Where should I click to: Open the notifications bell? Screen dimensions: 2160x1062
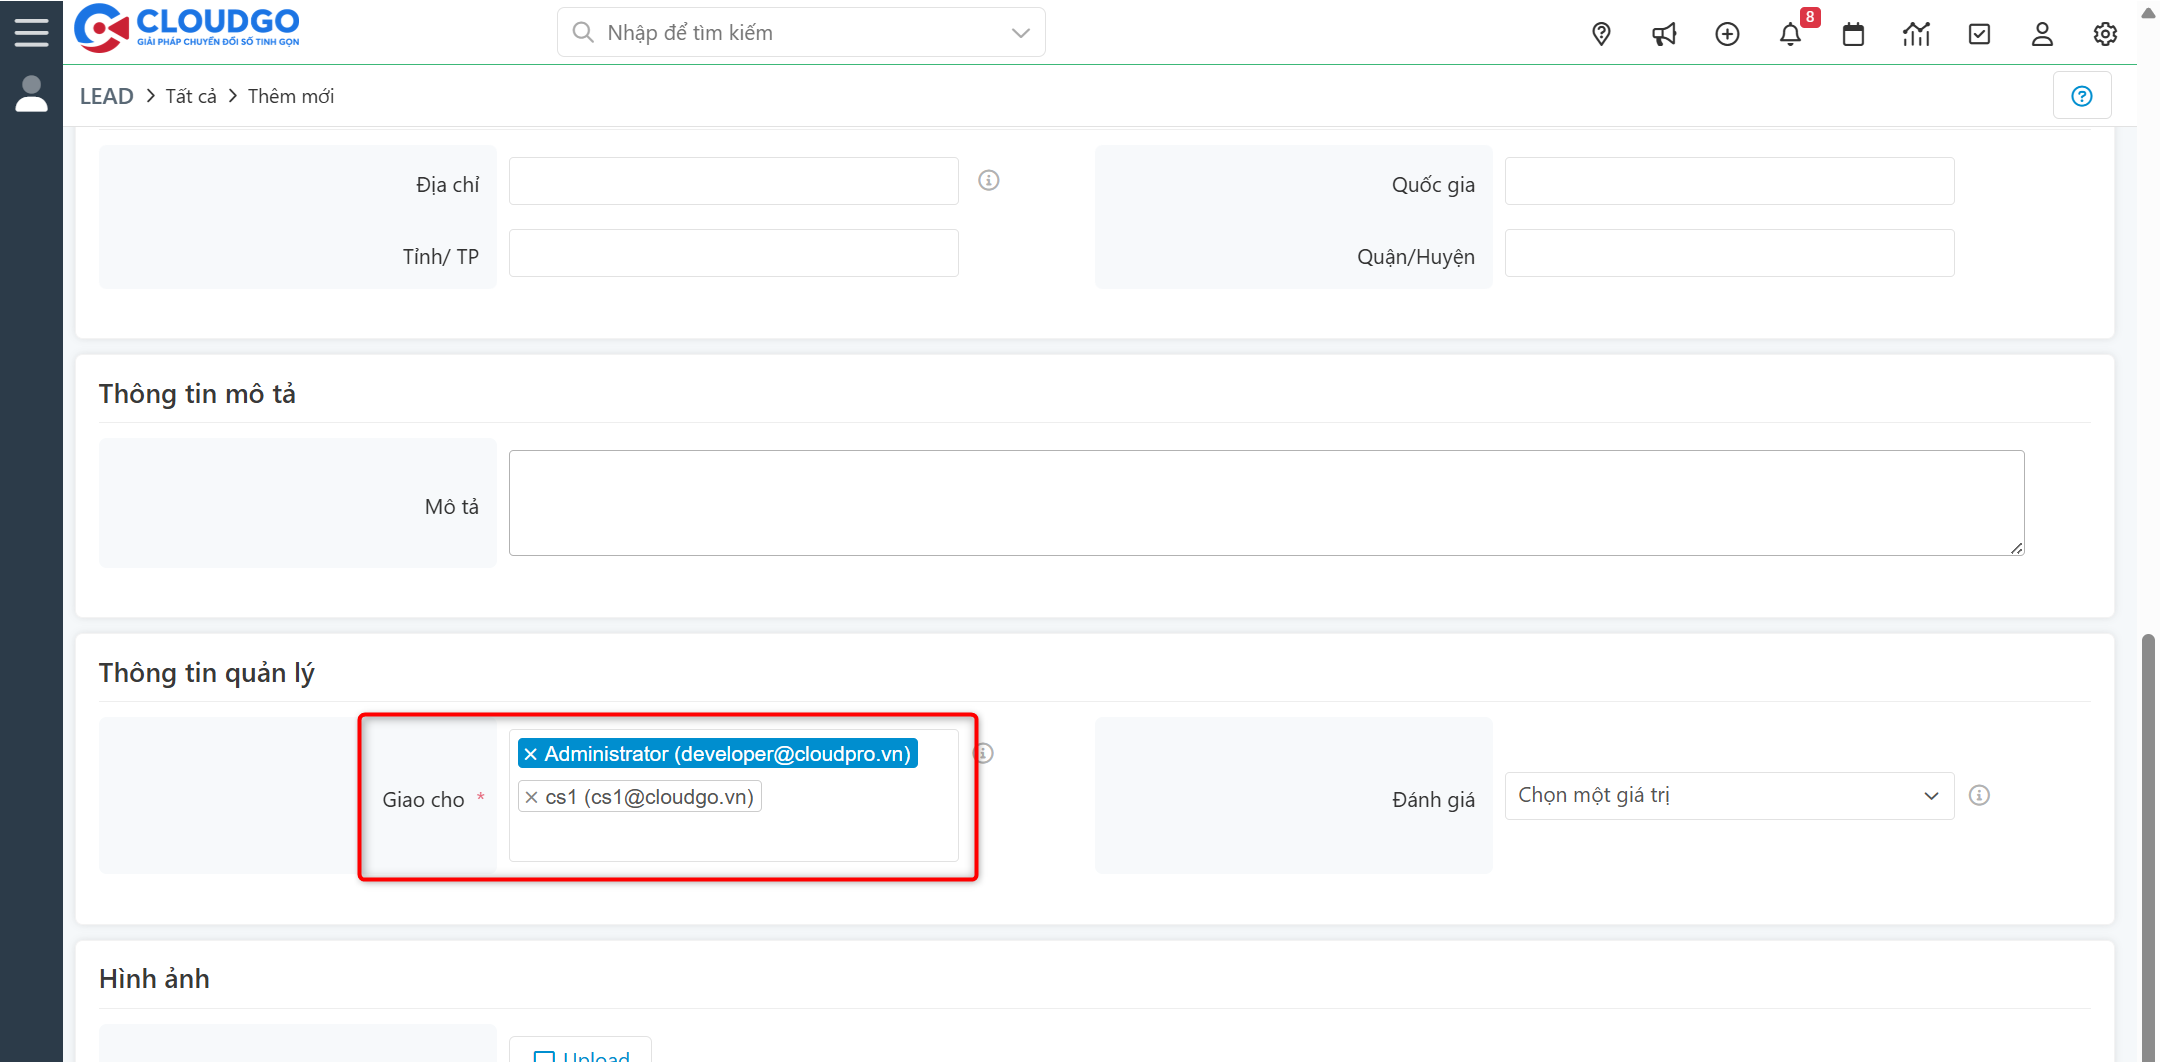(1790, 34)
